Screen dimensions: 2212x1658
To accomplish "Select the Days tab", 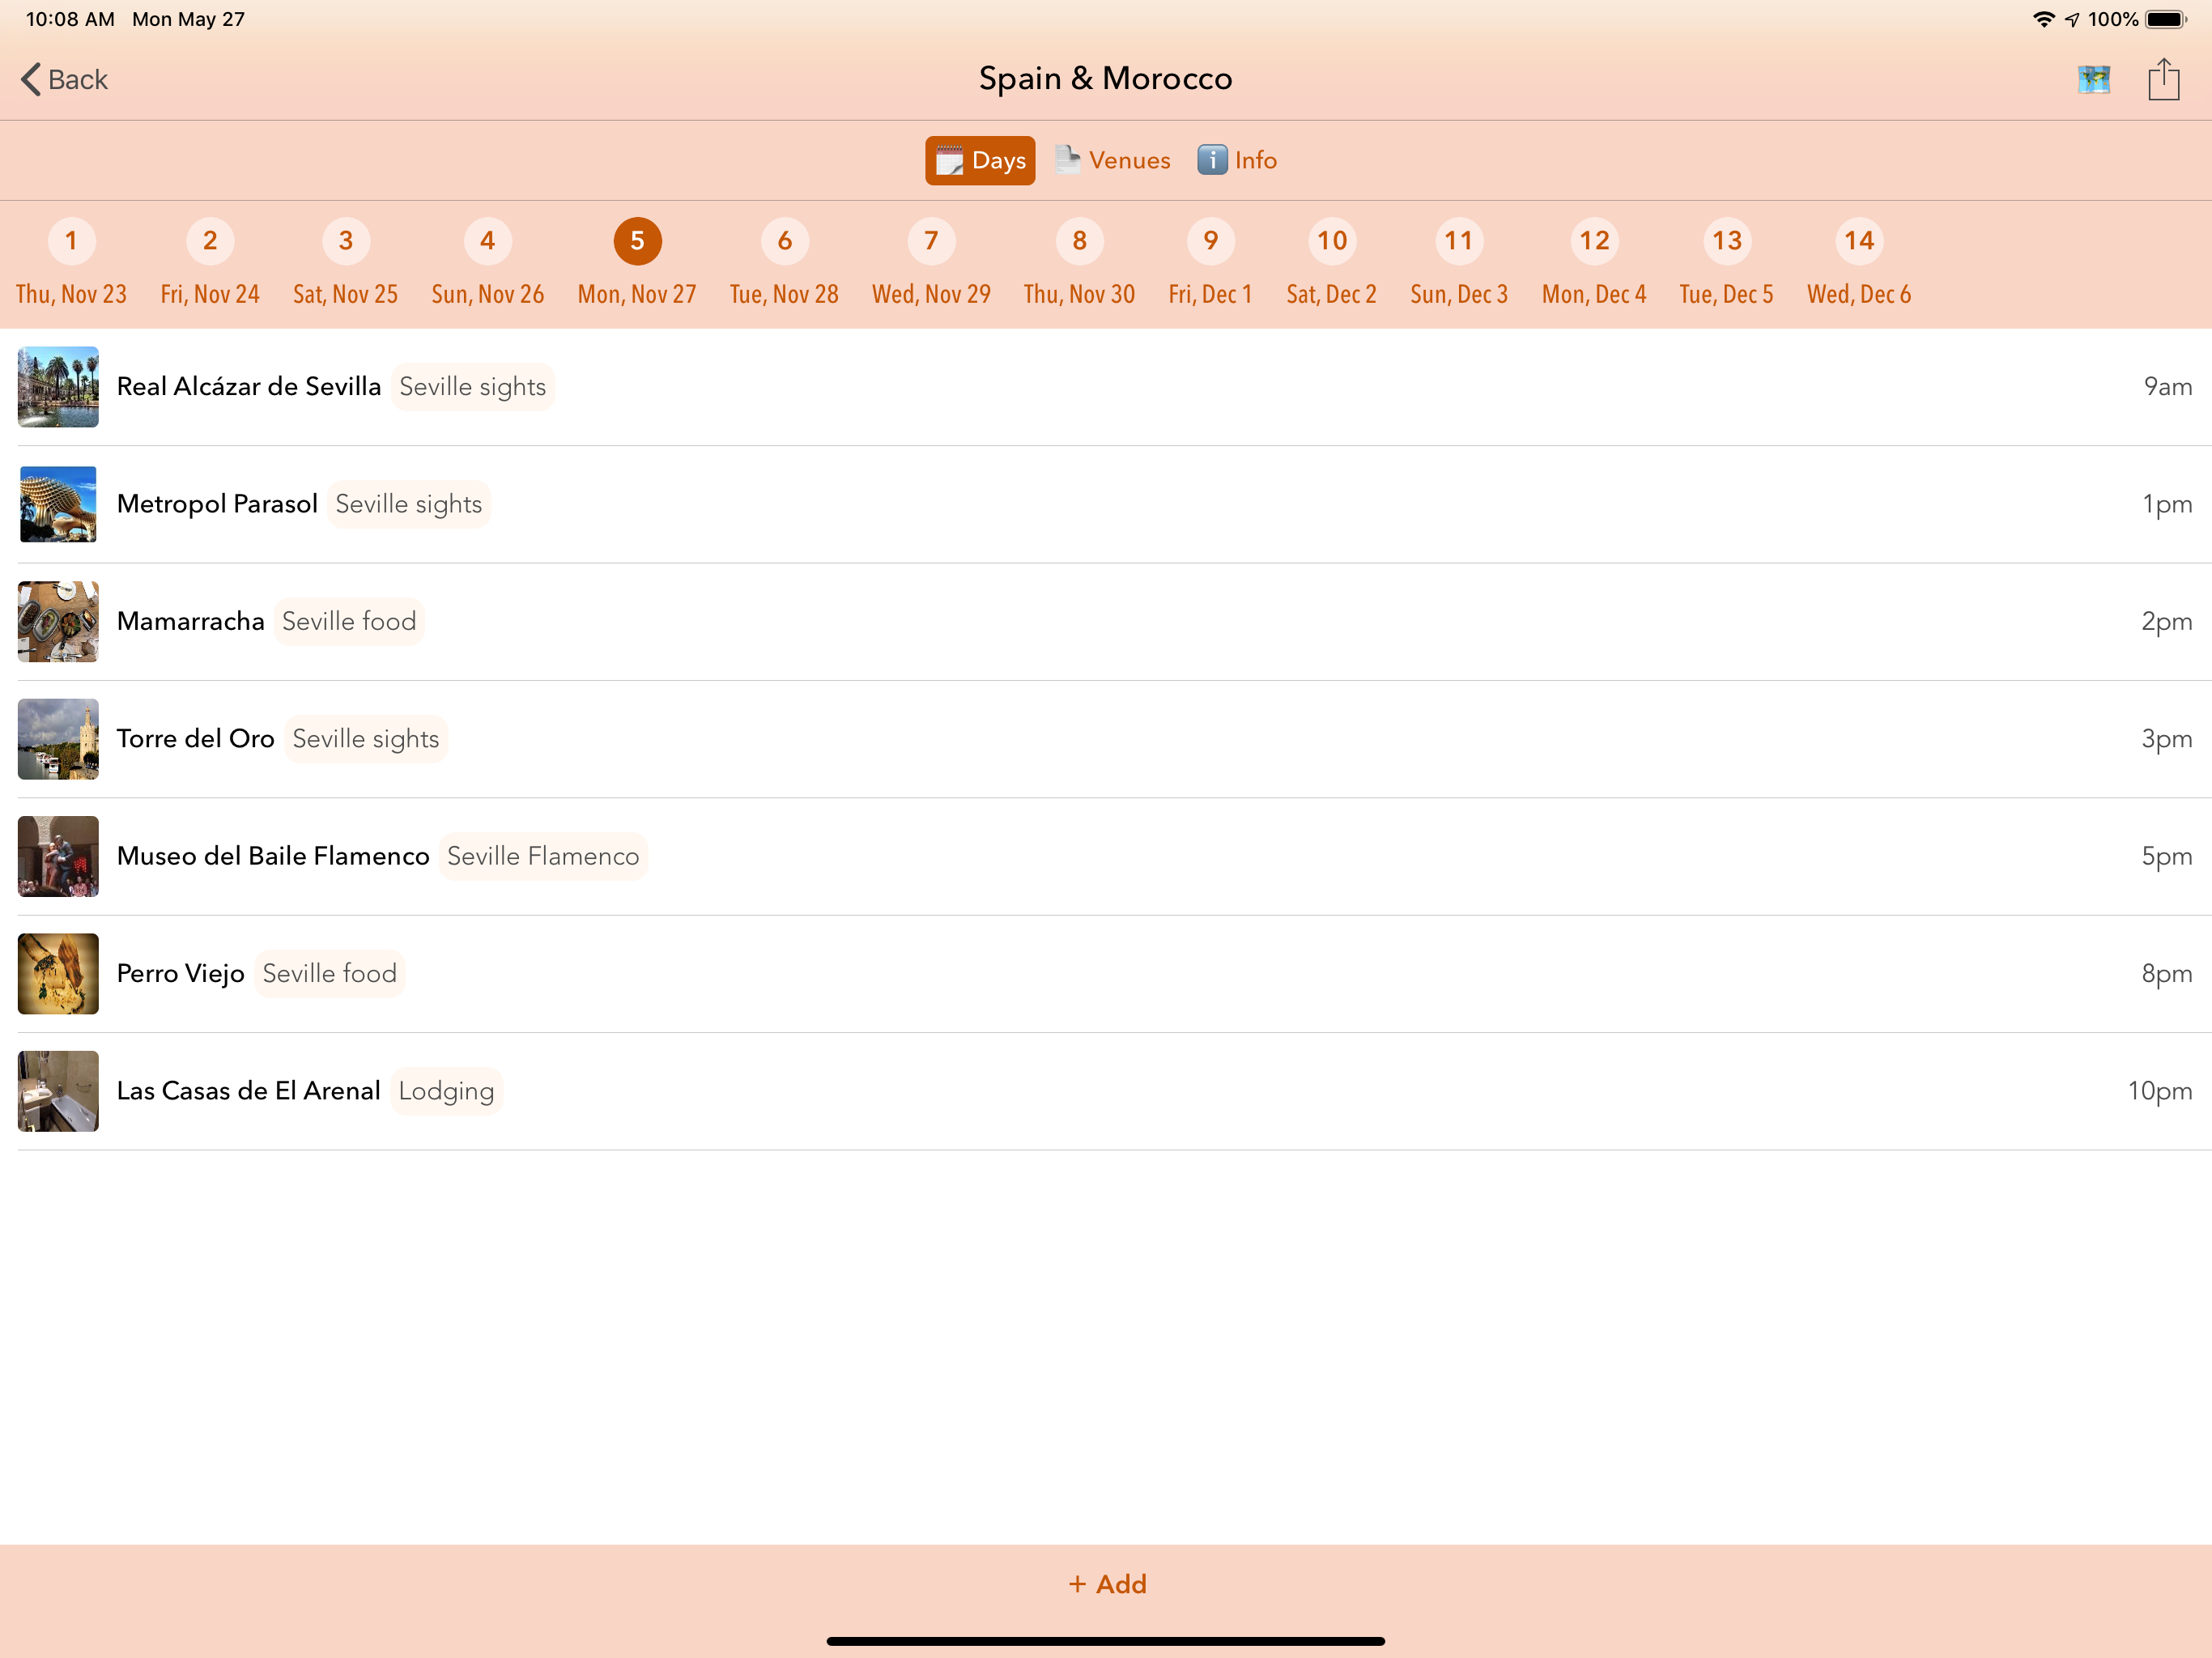I will tap(979, 160).
